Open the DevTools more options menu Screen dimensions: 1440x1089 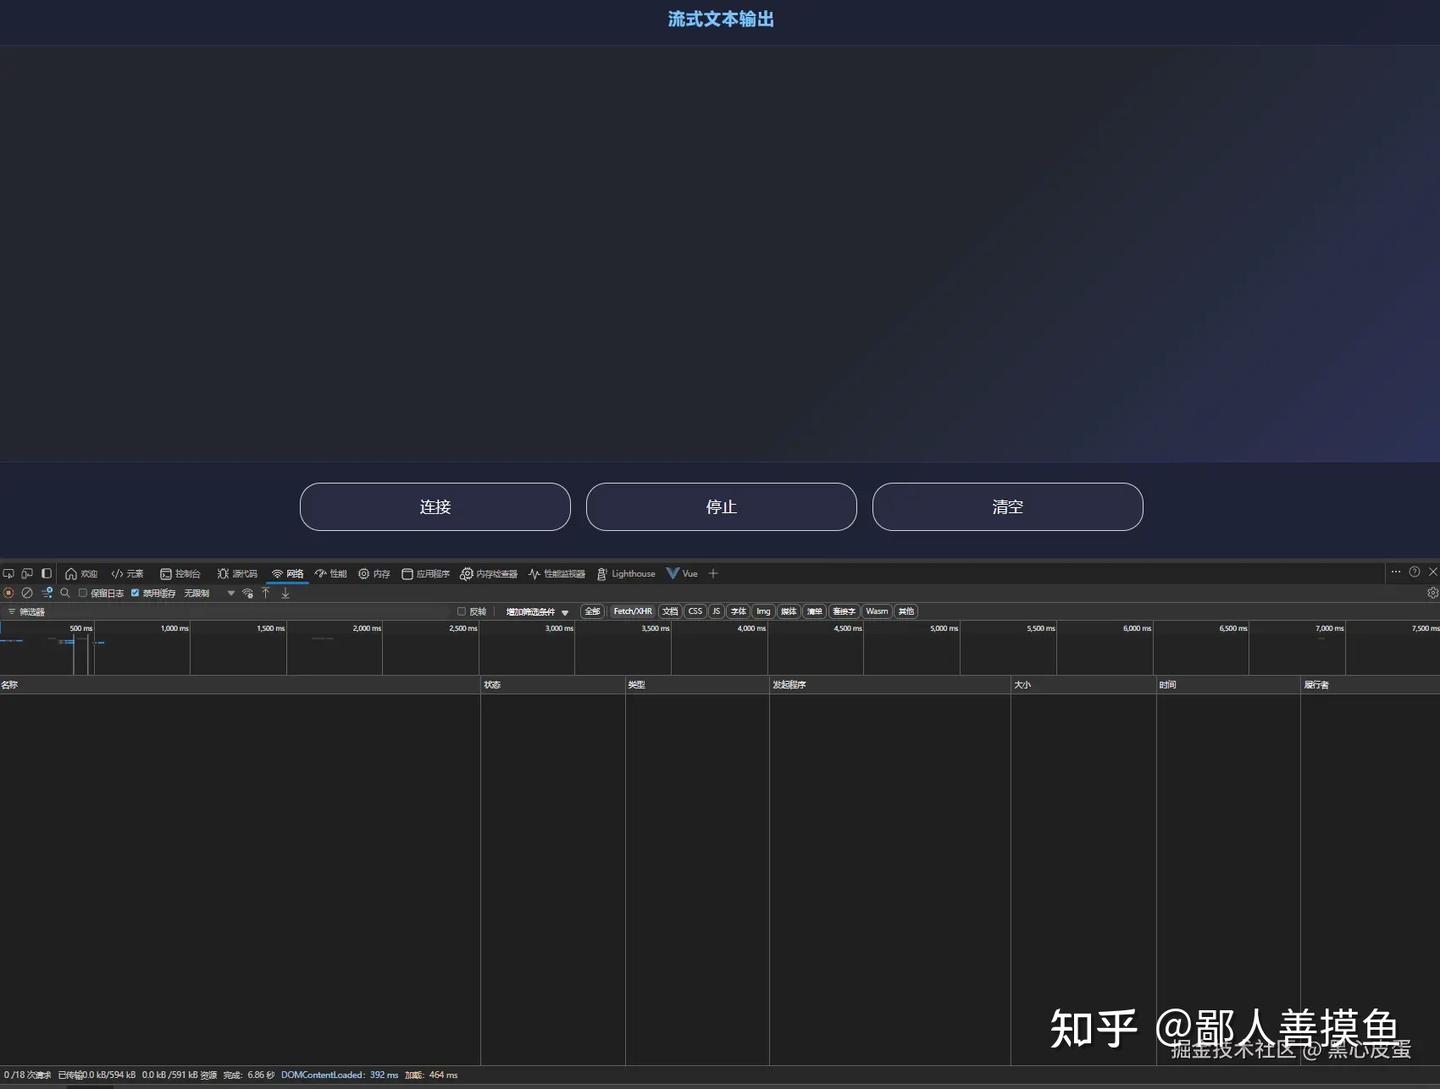[1395, 572]
